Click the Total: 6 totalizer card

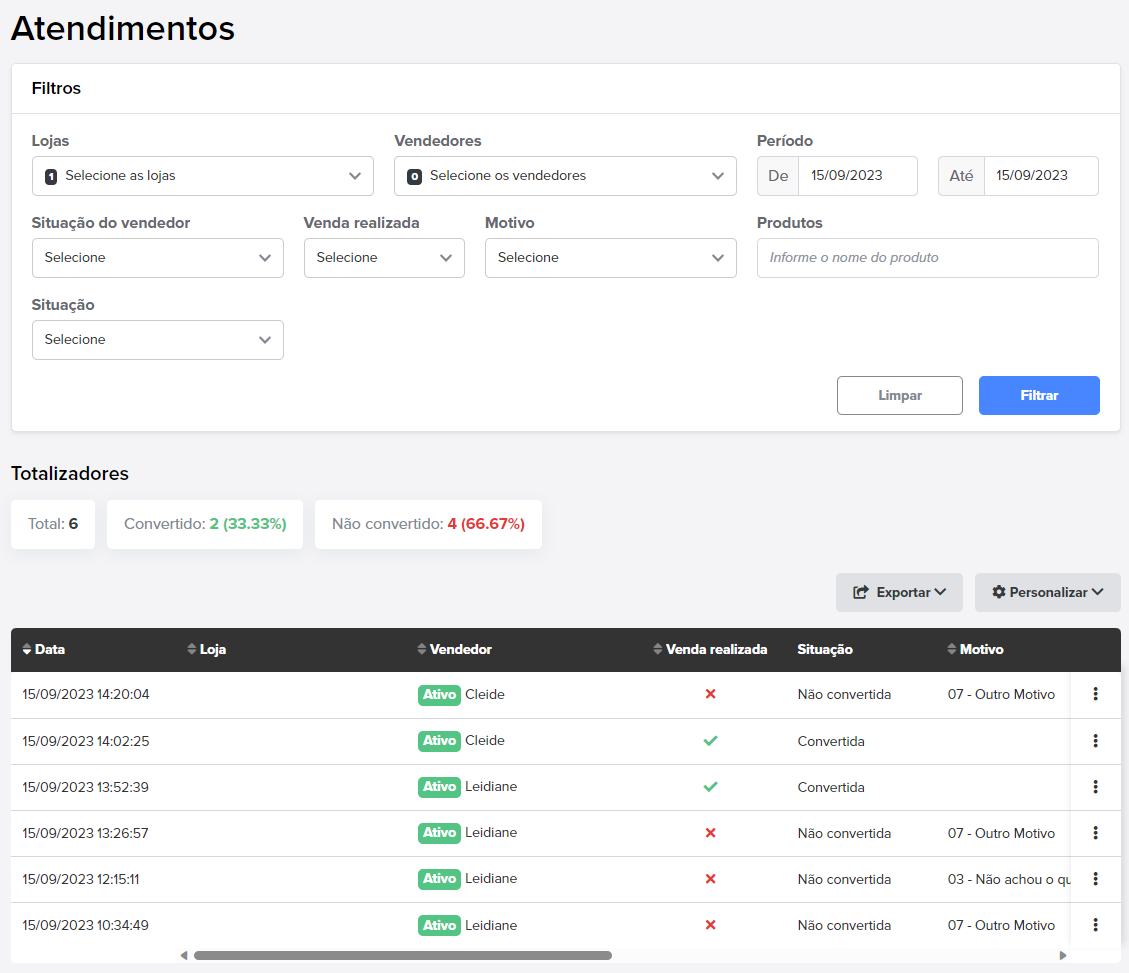(53, 524)
